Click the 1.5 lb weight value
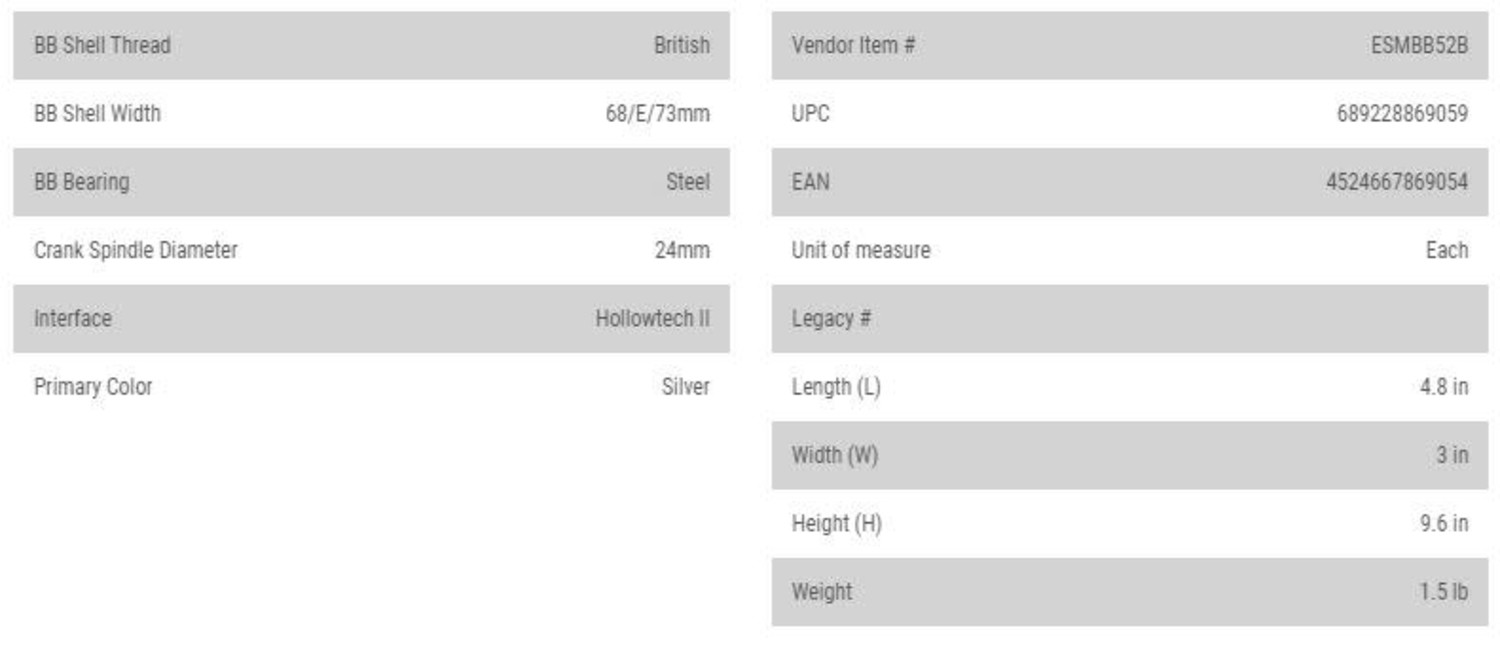Screen dimensions: 1500x649 tap(1442, 592)
